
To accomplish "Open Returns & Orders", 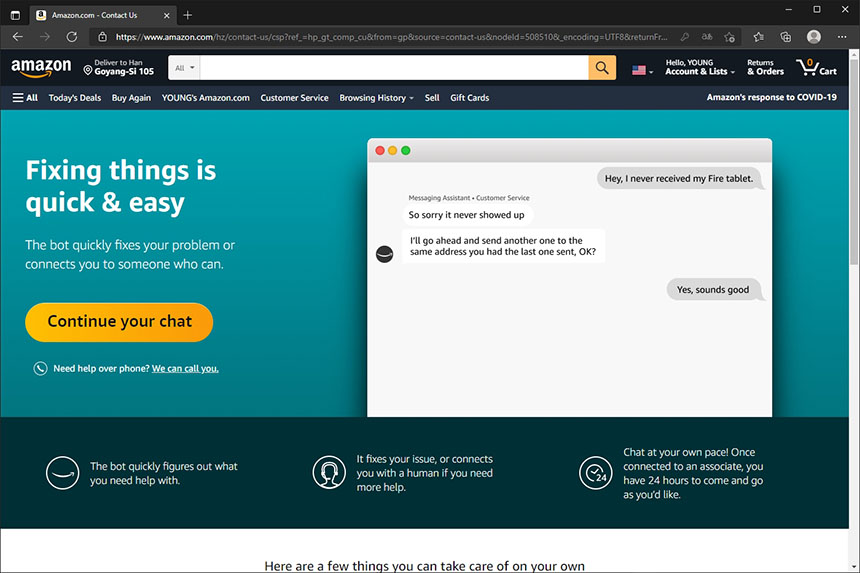I will pos(765,67).
